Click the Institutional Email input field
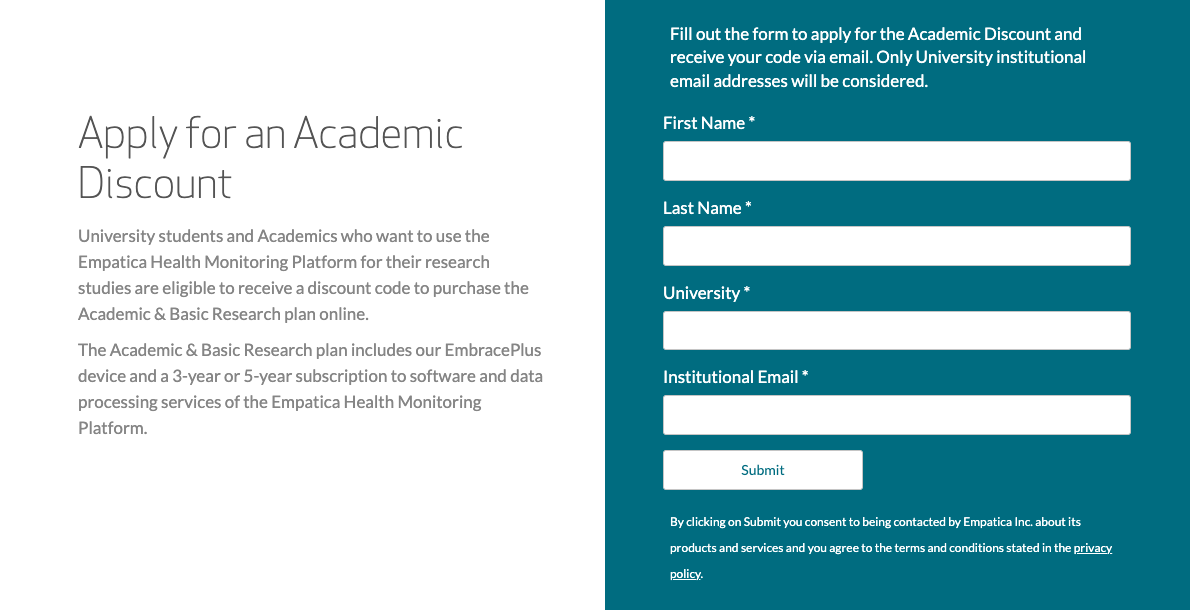Image resolution: width=1204 pixels, height=610 pixels. click(896, 415)
